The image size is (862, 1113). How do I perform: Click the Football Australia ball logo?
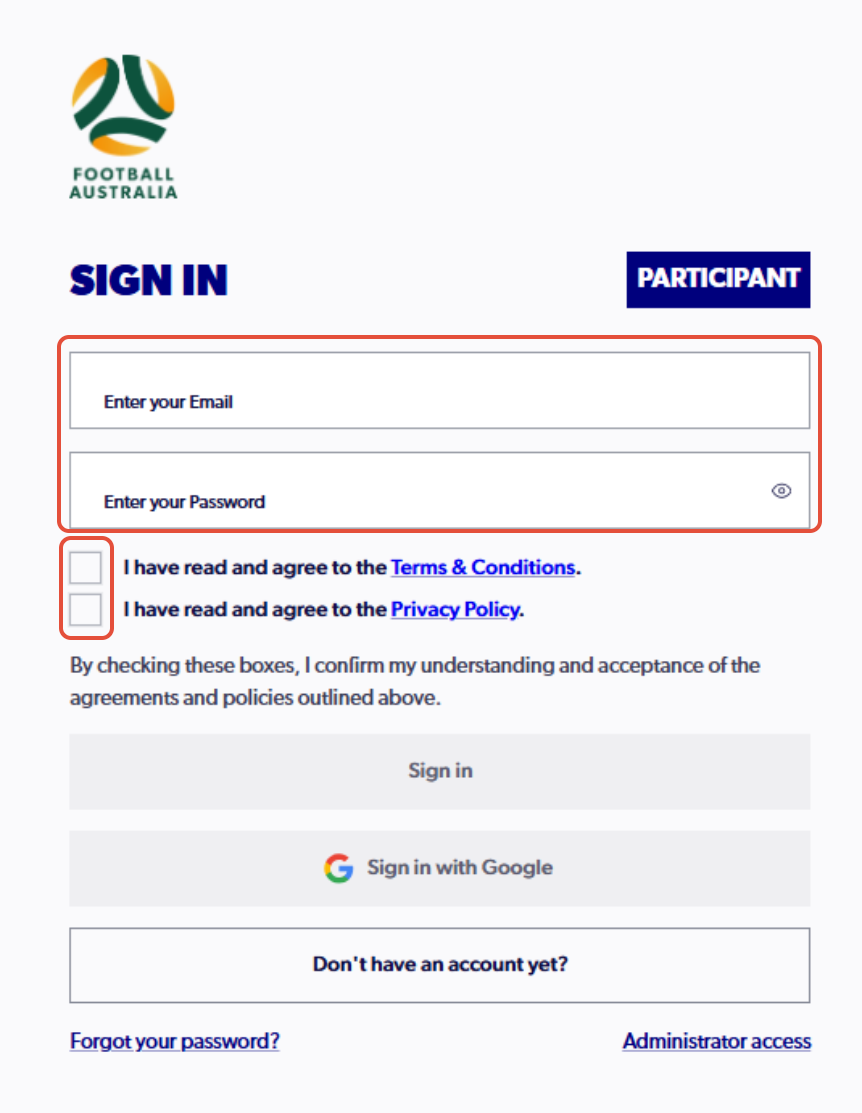tap(123, 105)
